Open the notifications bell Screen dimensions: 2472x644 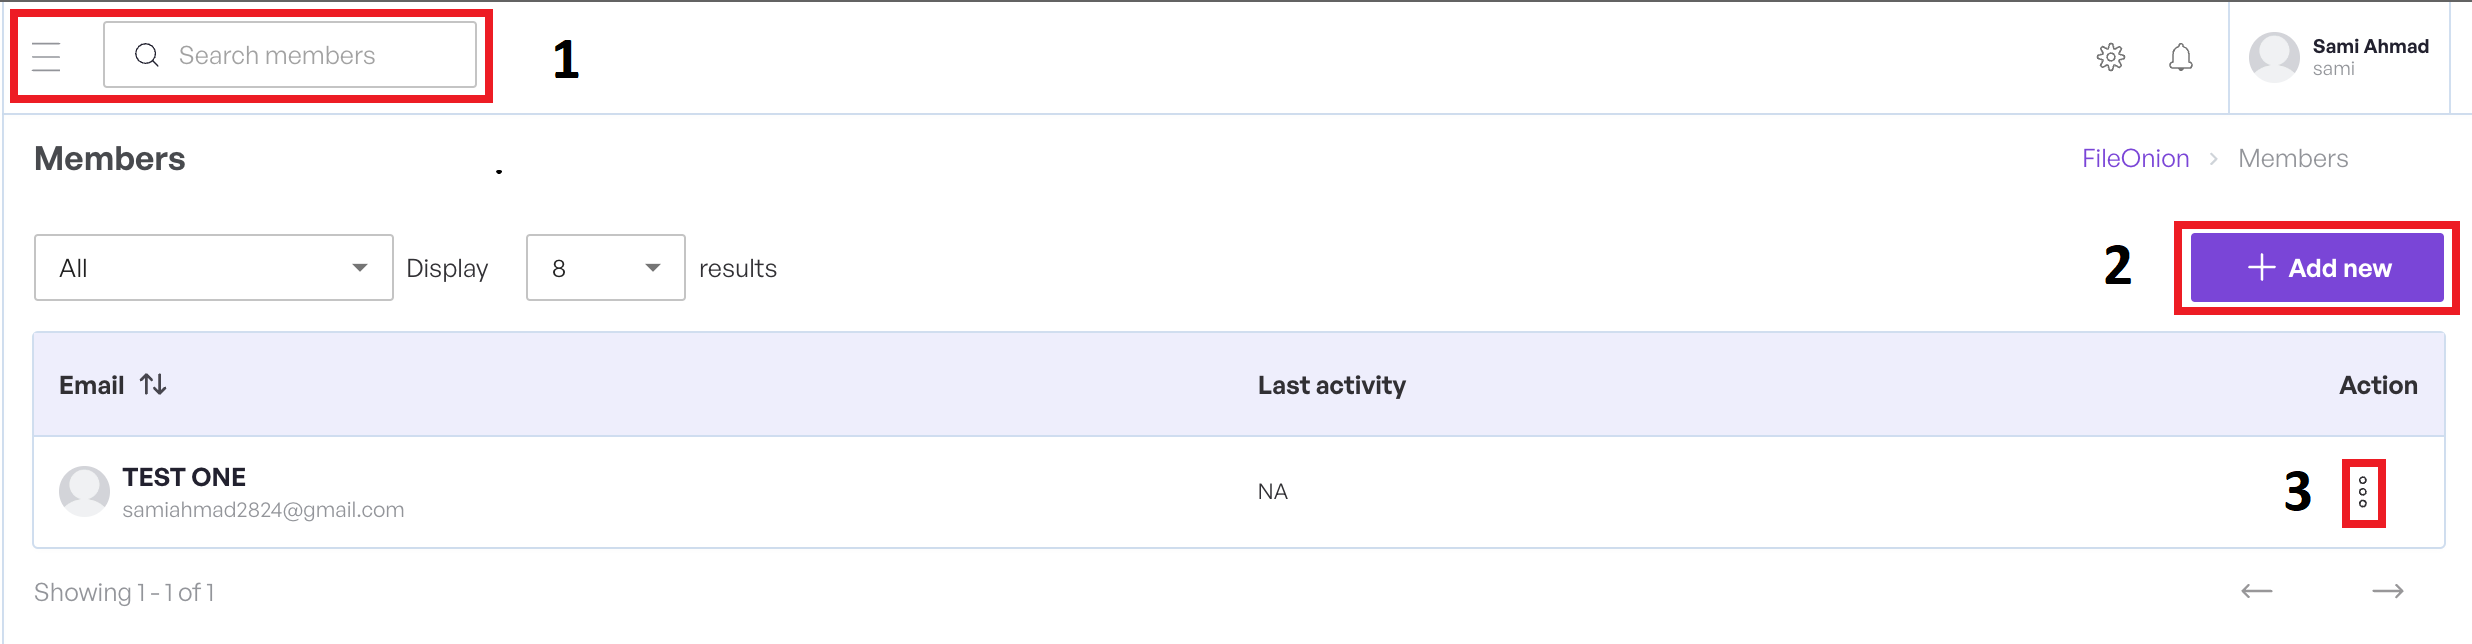coord(2181,57)
